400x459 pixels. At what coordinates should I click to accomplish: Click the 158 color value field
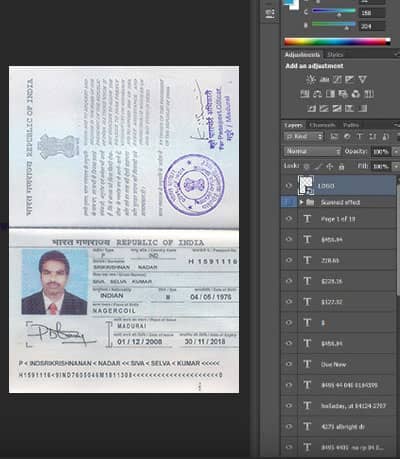(x=372, y=13)
